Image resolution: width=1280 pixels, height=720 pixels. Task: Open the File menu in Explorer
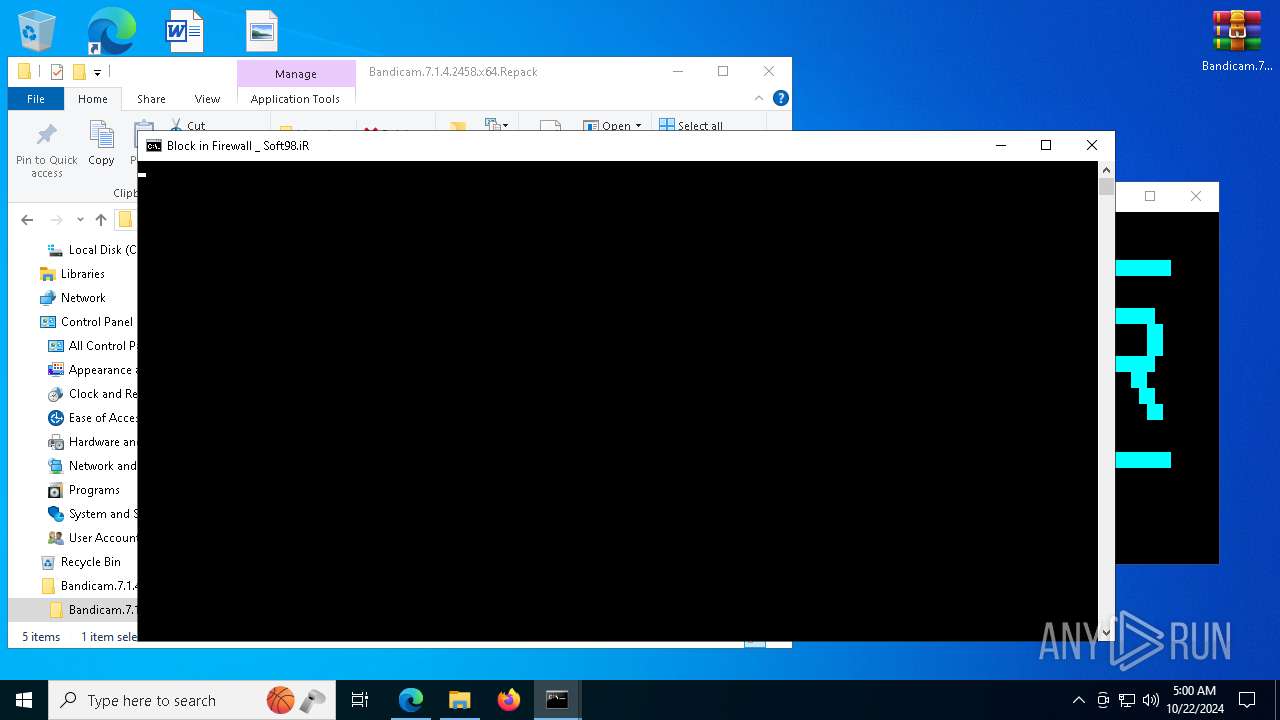coord(36,98)
